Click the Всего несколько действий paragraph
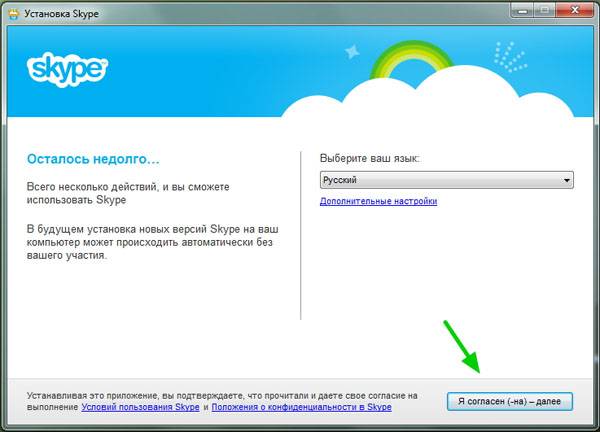The height and width of the screenshot is (432, 600). click(128, 193)
